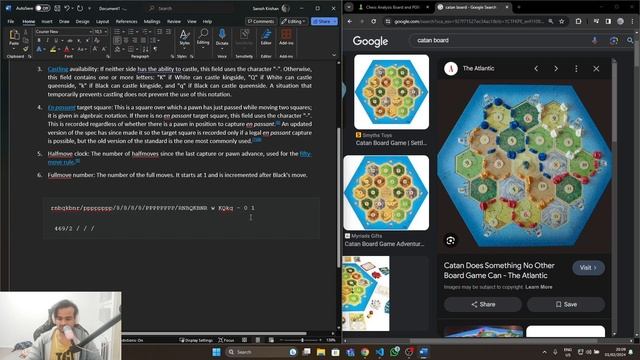Toggle Show/Hide paragraph marks
Viewport: 640px width, 360px height.
point(155,49)
